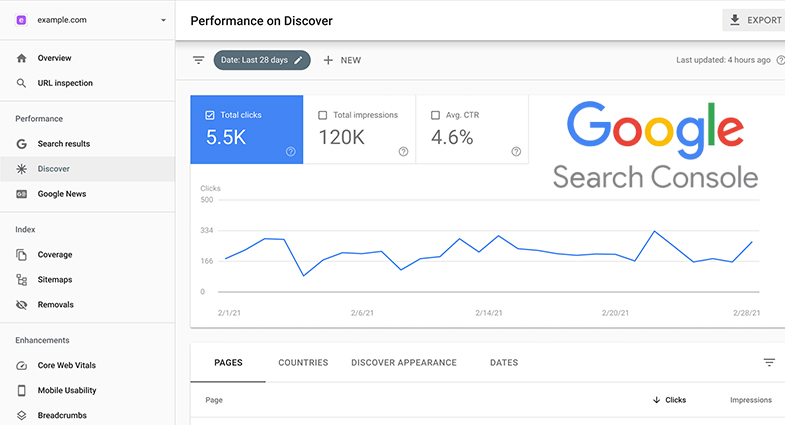
Task: Click the table filter icon right of Dates tab
Action: point(769,363)
